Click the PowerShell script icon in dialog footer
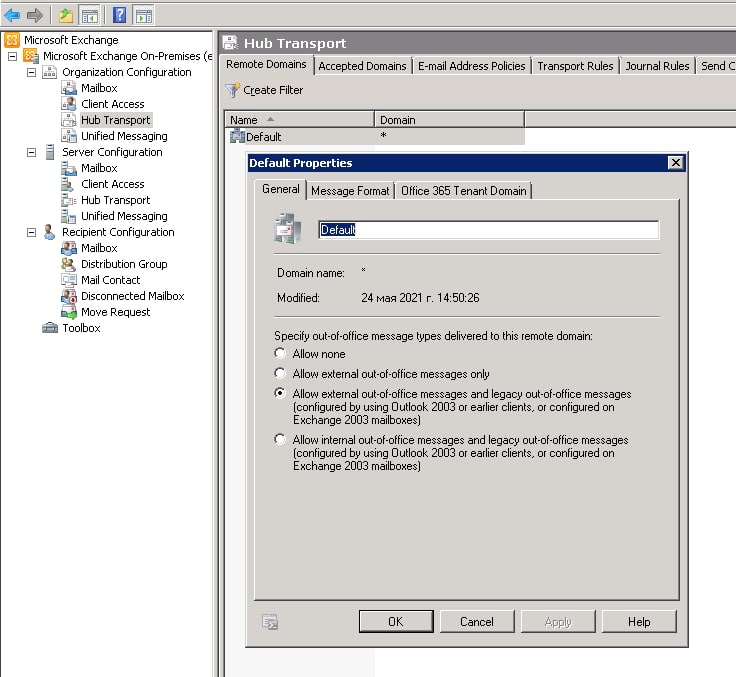 [x=270, y=622]
